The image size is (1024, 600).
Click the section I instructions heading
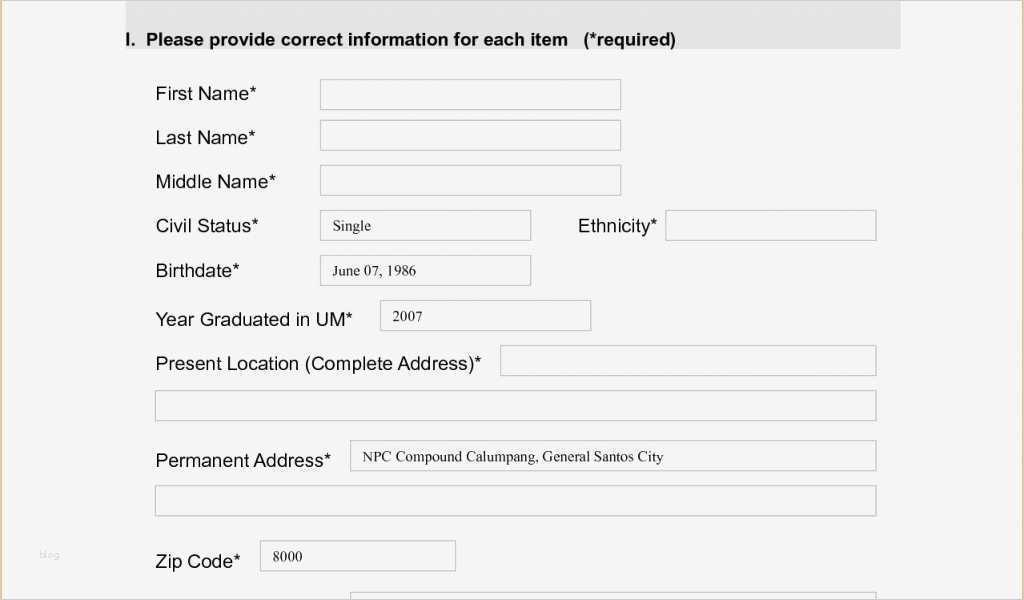pos(400,40)
